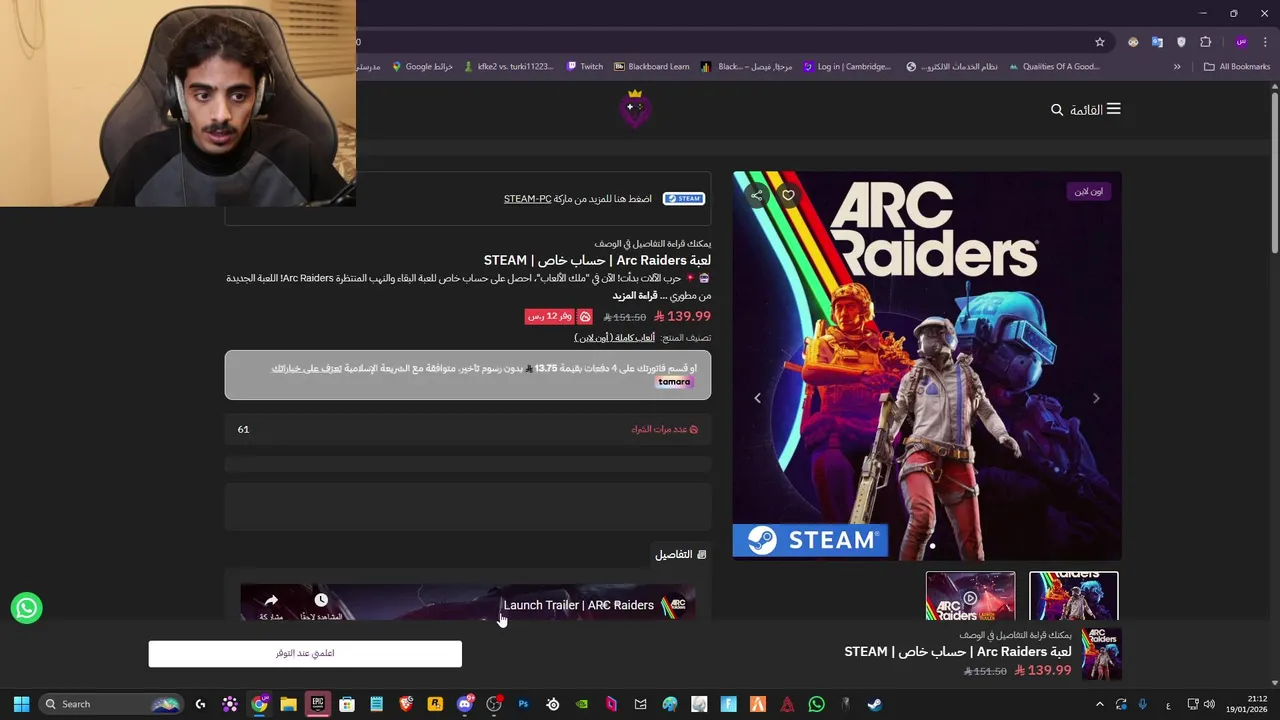The width and height of the screenshot is (1280, 720).
Task: Open Chrome extensions puzzle icon
Action: pos(1205,42)
